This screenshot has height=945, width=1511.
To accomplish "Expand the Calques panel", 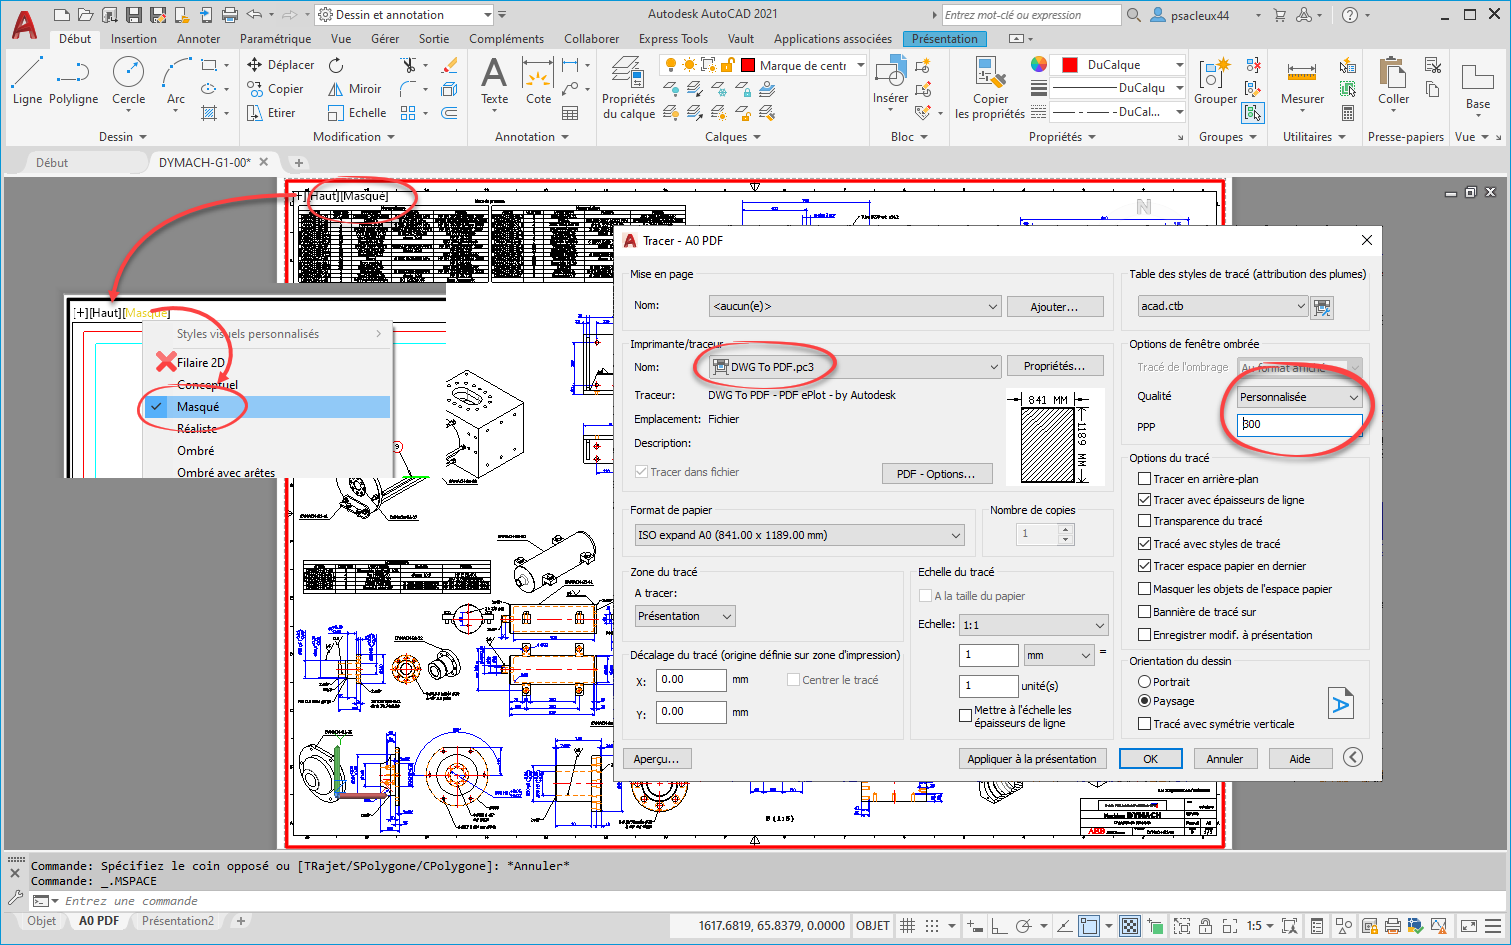I will [732, 137].
